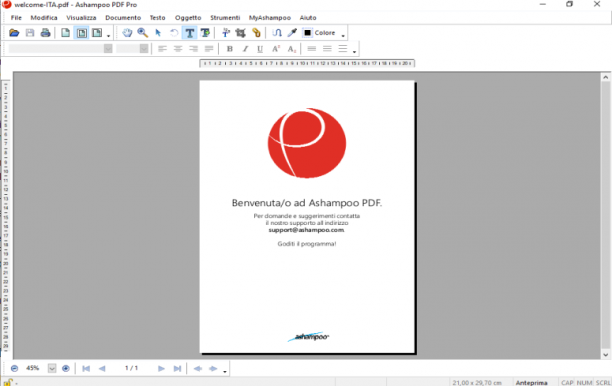Viewport: 612px width, 386px height.
Task: Click vertical scrollbar down arrow
Action: click(606, 355)
